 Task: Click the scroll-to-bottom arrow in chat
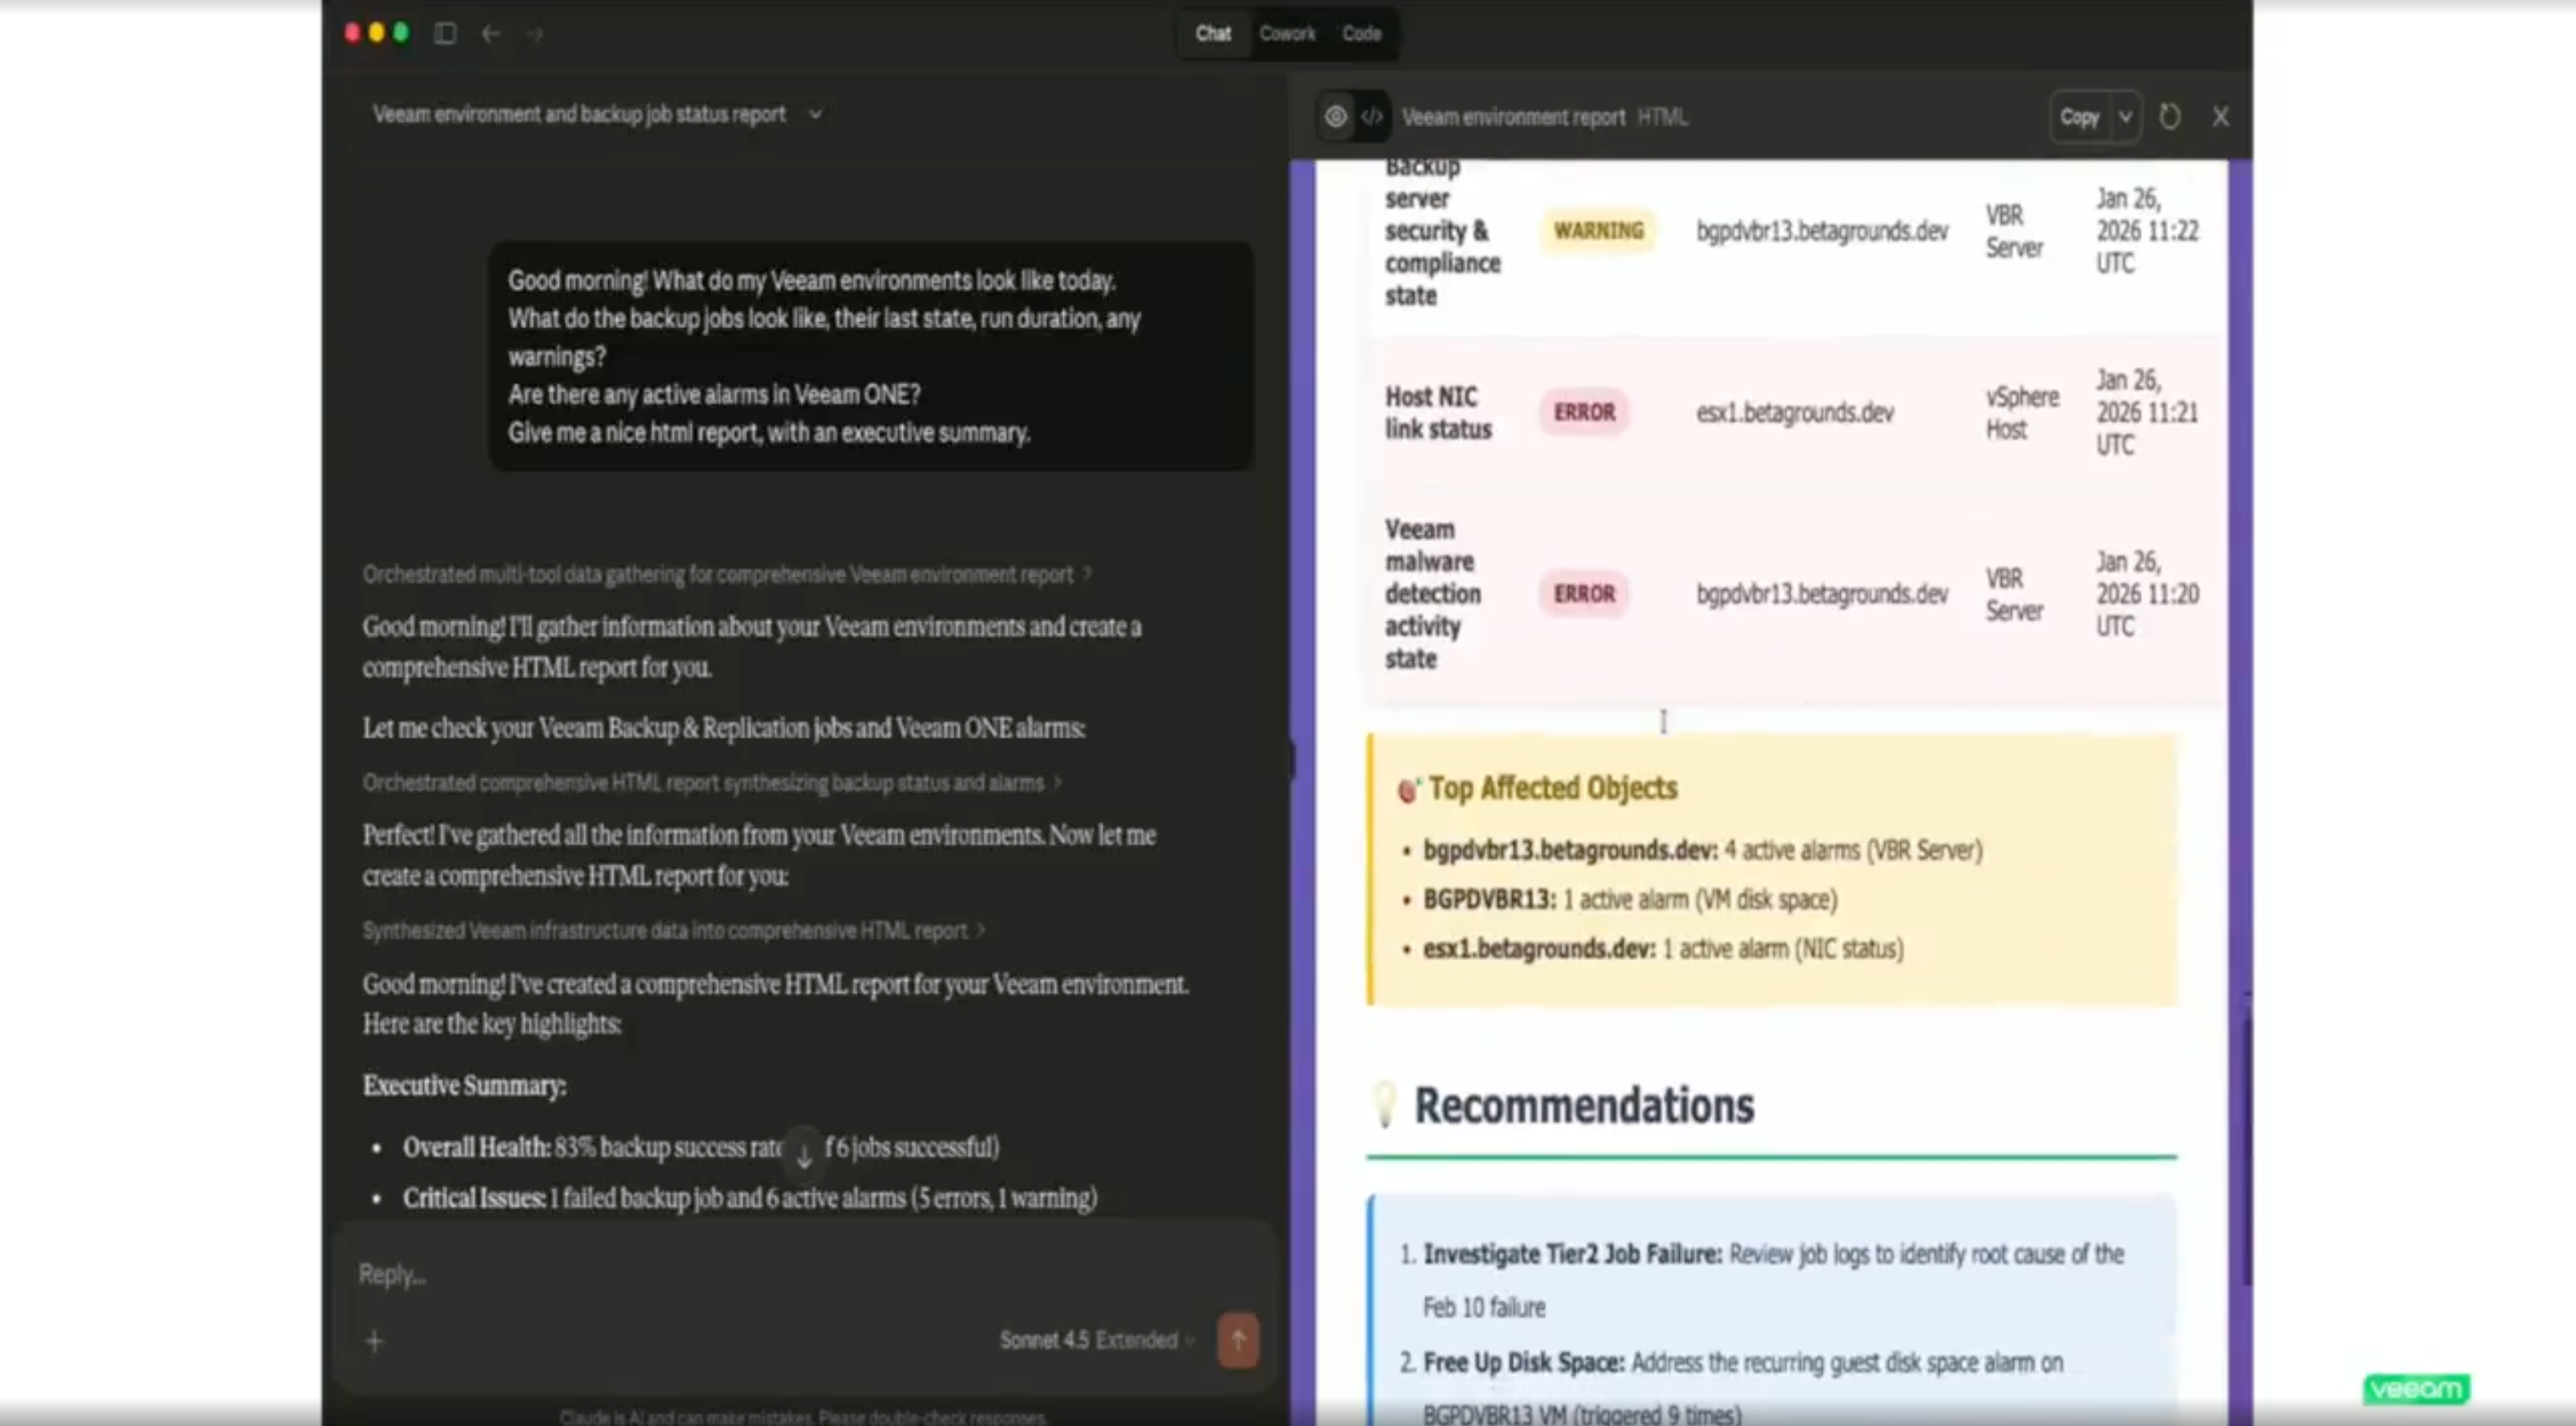(x=803, y=1155)
